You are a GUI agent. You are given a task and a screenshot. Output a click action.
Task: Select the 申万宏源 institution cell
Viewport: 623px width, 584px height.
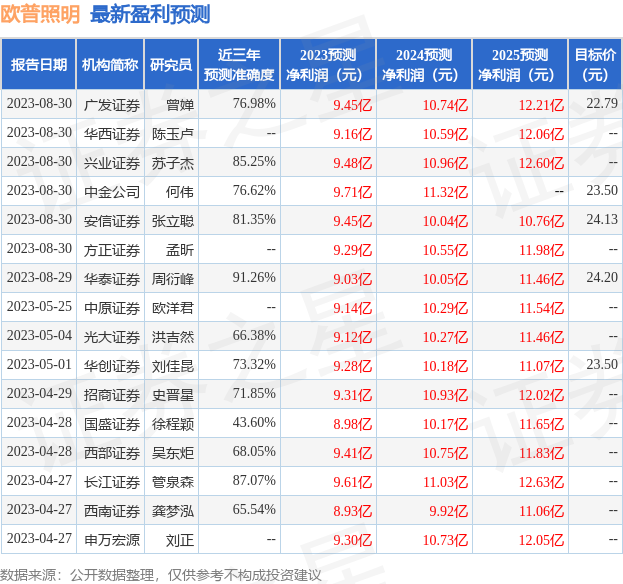click(112, 540)
